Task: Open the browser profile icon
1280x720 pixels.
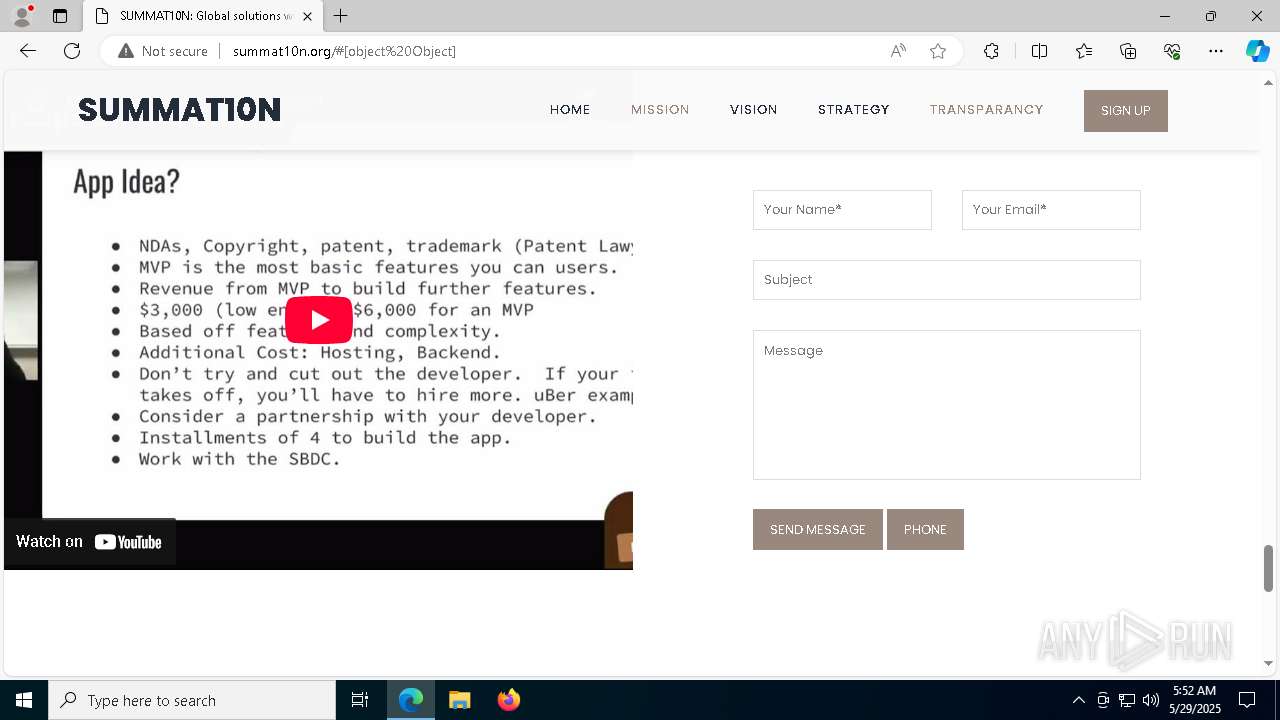Action: click(x=22, y=16)
